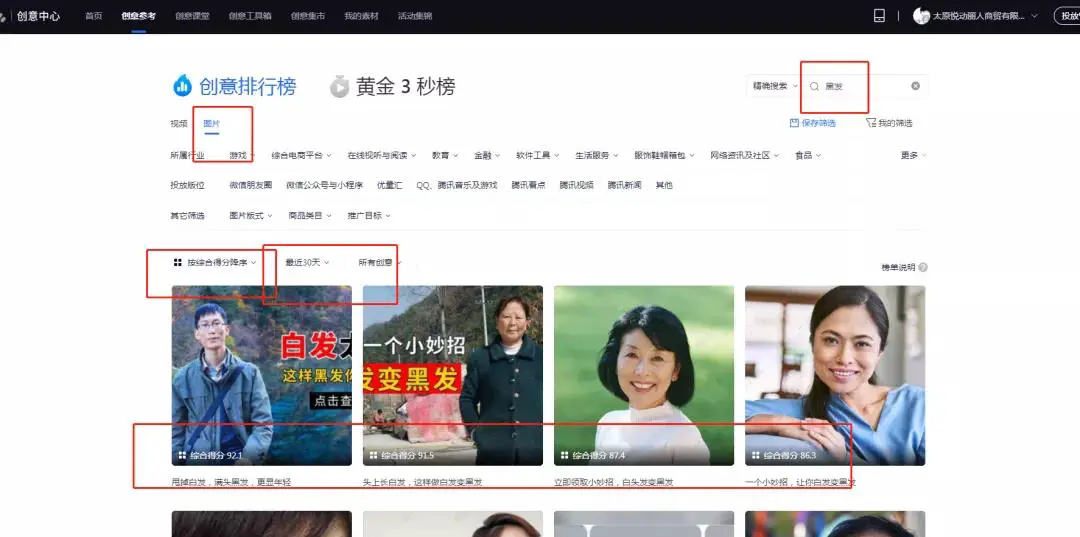Click the 黄金3秒榜 stopwatch icon
The image size is (1080, 537).
[340, 87]
